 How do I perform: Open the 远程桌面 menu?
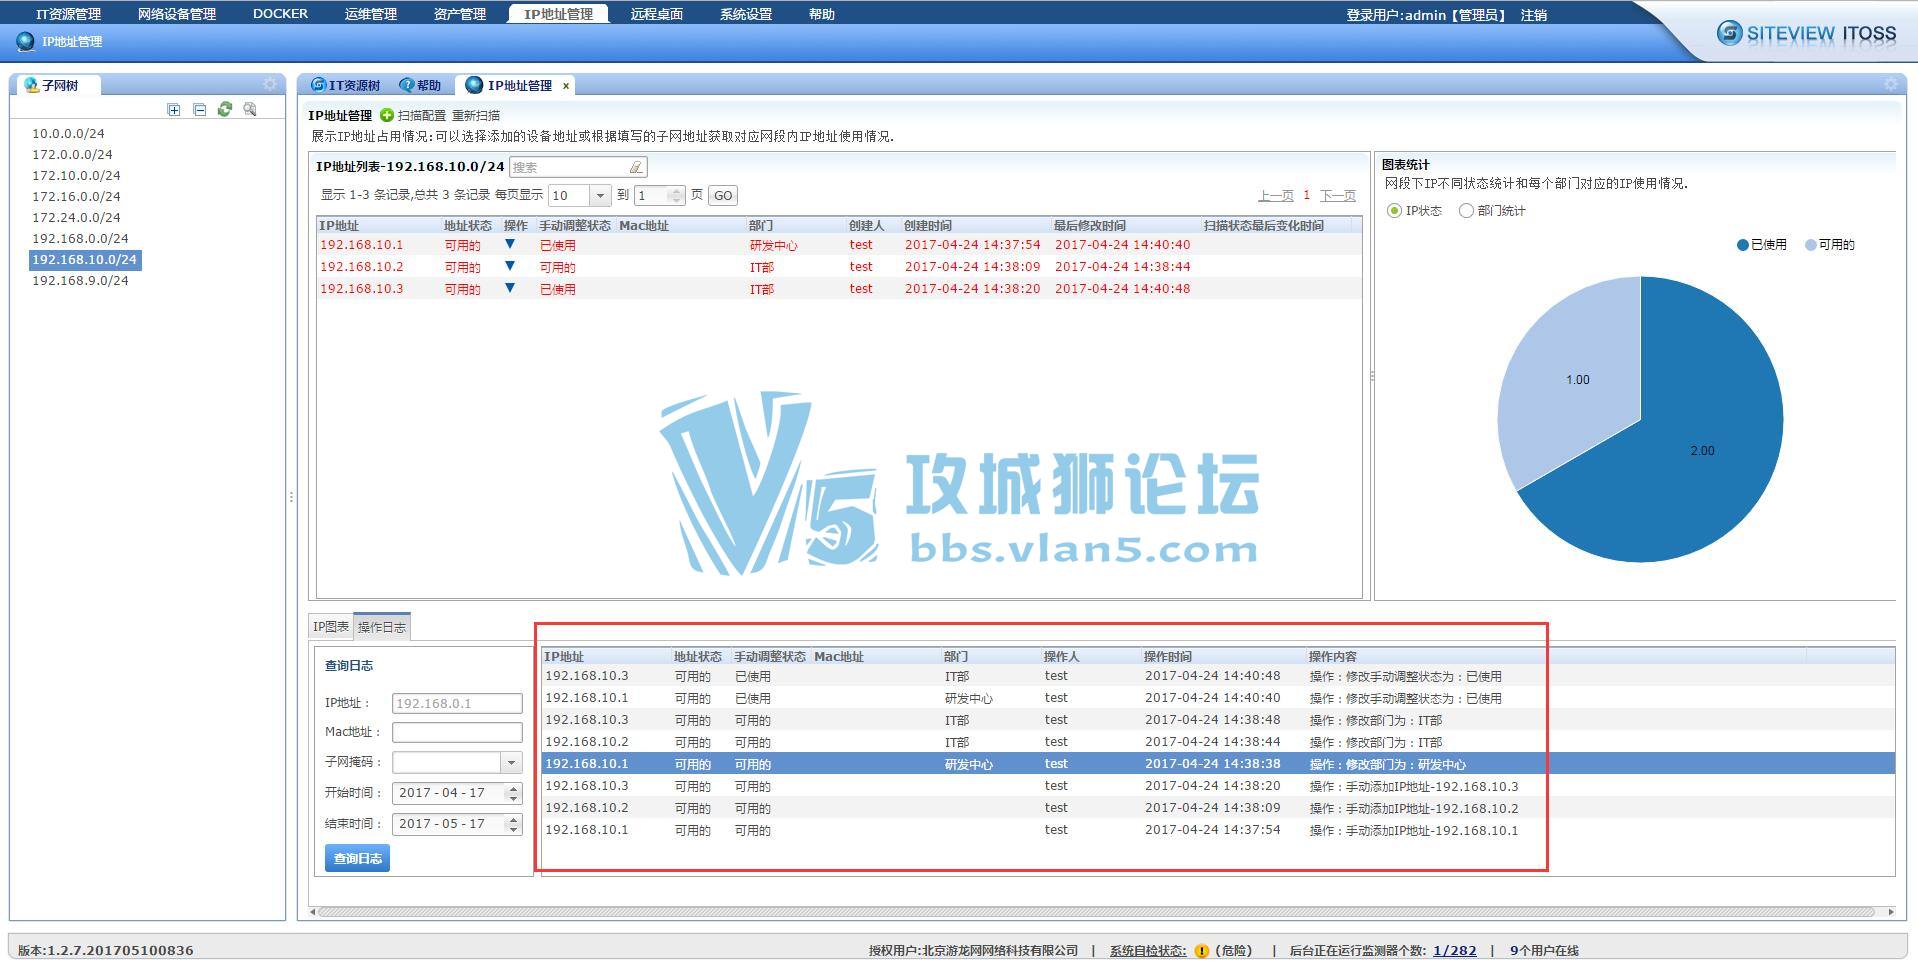coord(657,14)
